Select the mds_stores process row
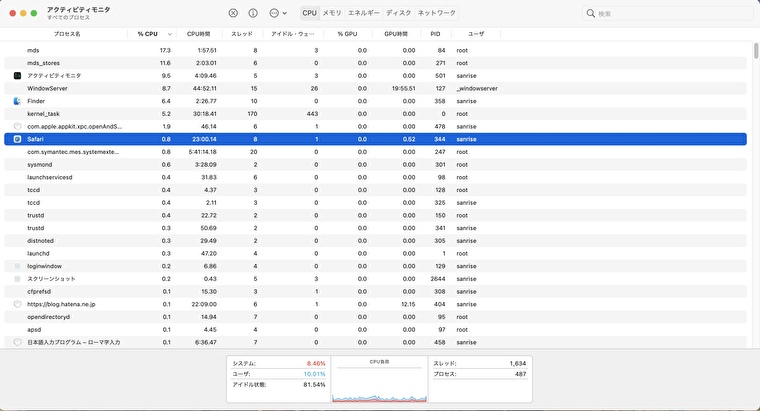 (375, 63)
